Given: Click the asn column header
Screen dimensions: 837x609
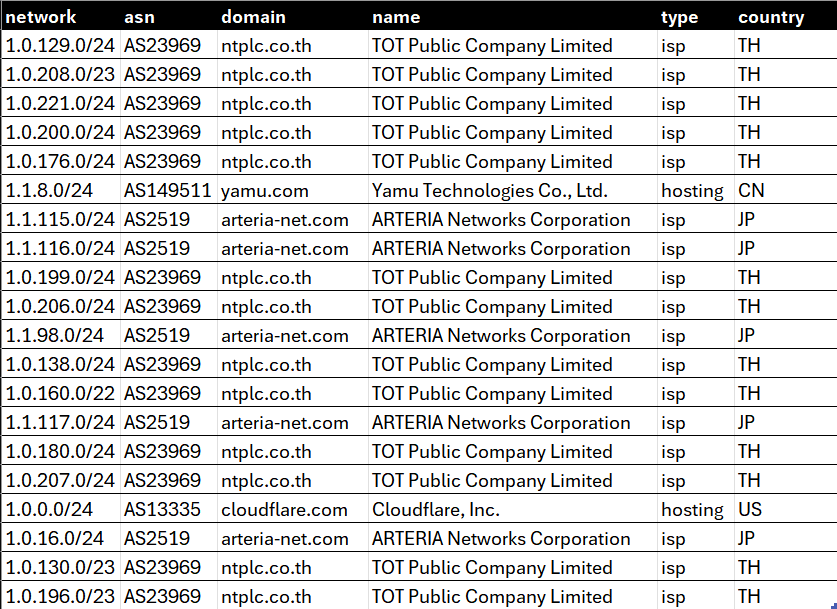Looking at the screenshot, I should click(x=141, y=16).
